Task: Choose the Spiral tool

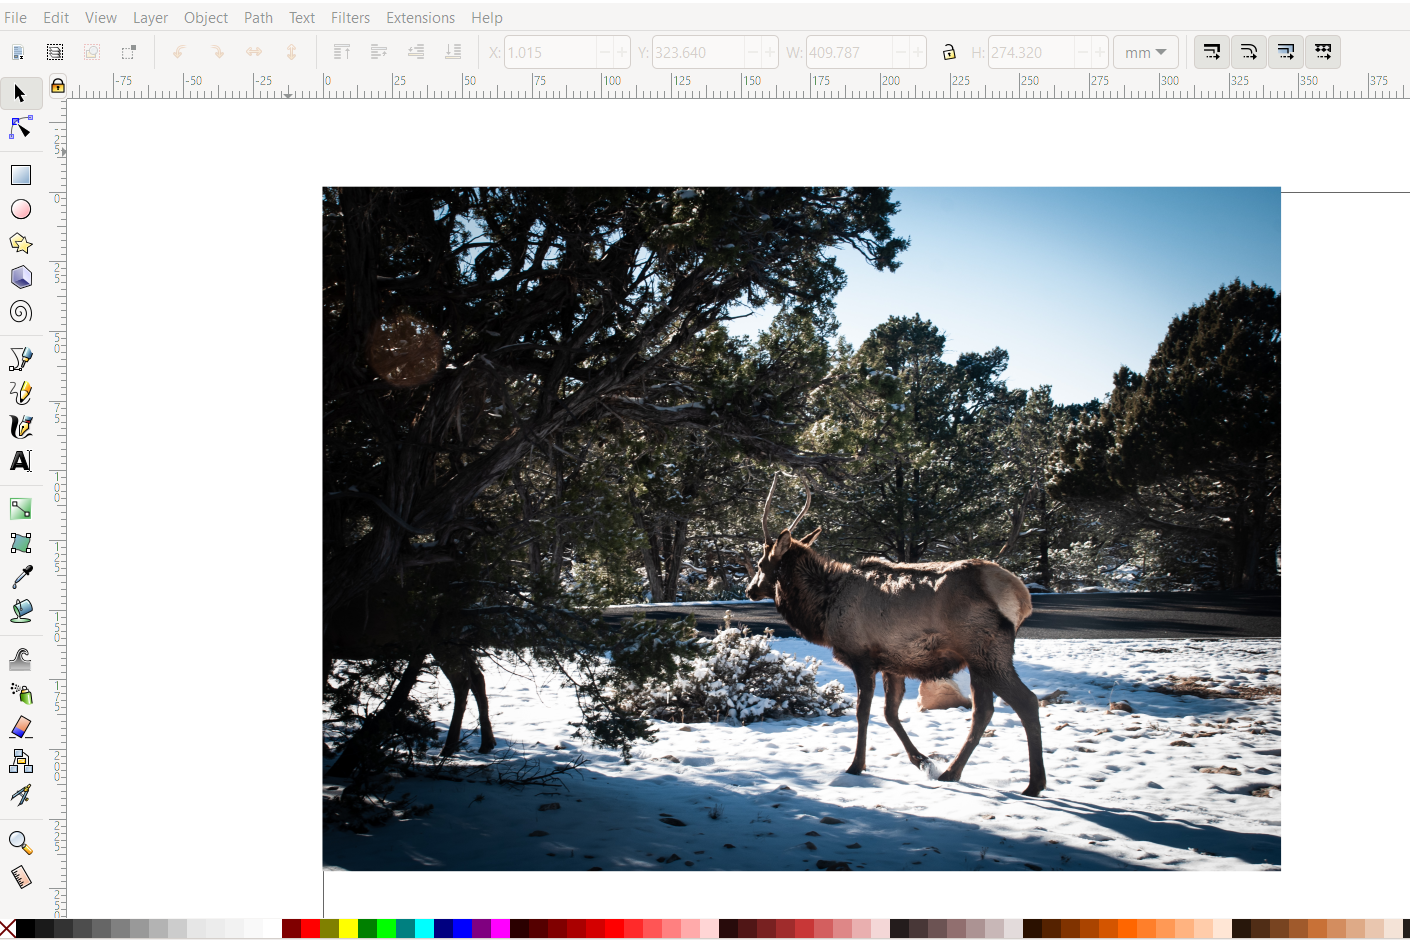Action: click(x=20, y=311)
